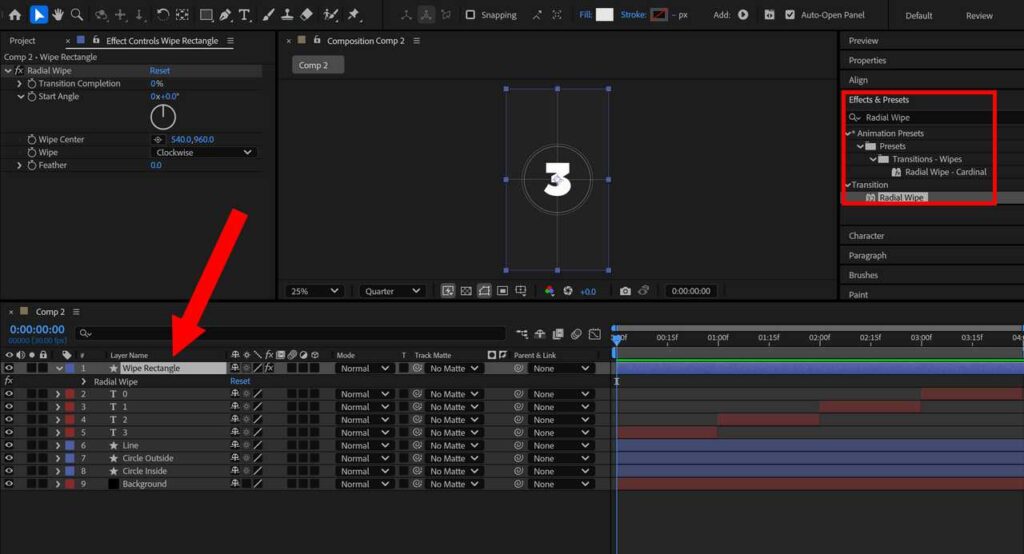1024x554 pixels.
Task: Click the fx switch on Wipe Rectangle layer
Action: (269, 368)
